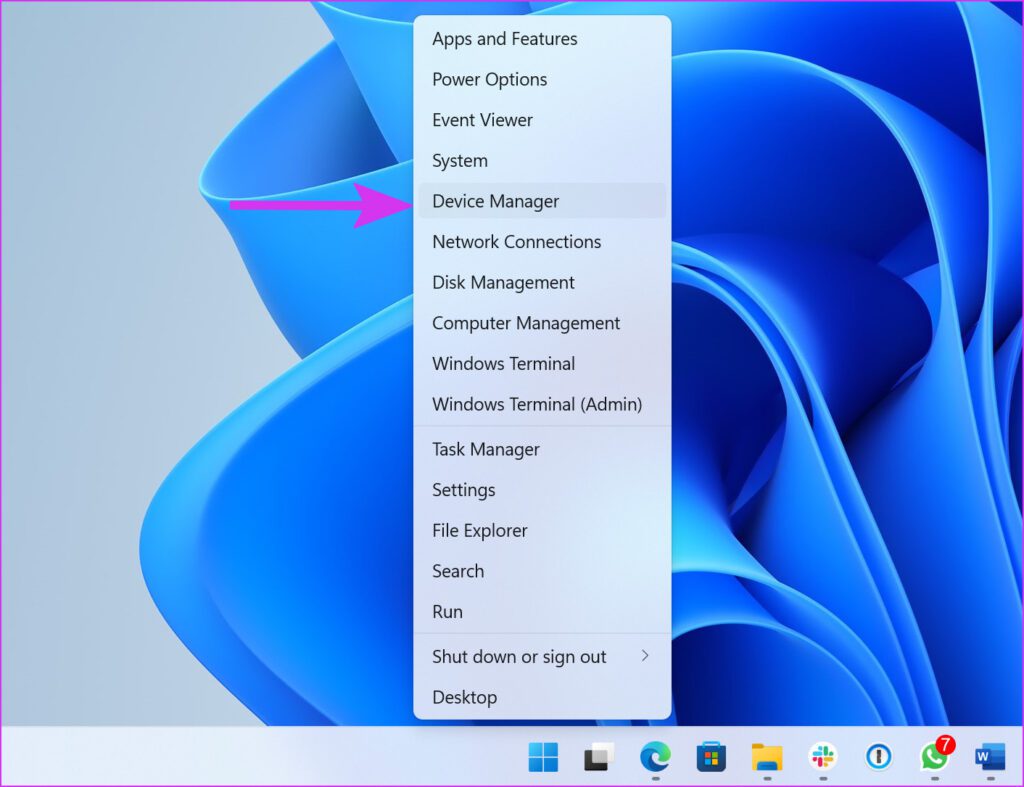This screenshot has height=787, width=1024.
Task: Open Microsoft Edge from the taskbar
Action: tap(656, 757)
